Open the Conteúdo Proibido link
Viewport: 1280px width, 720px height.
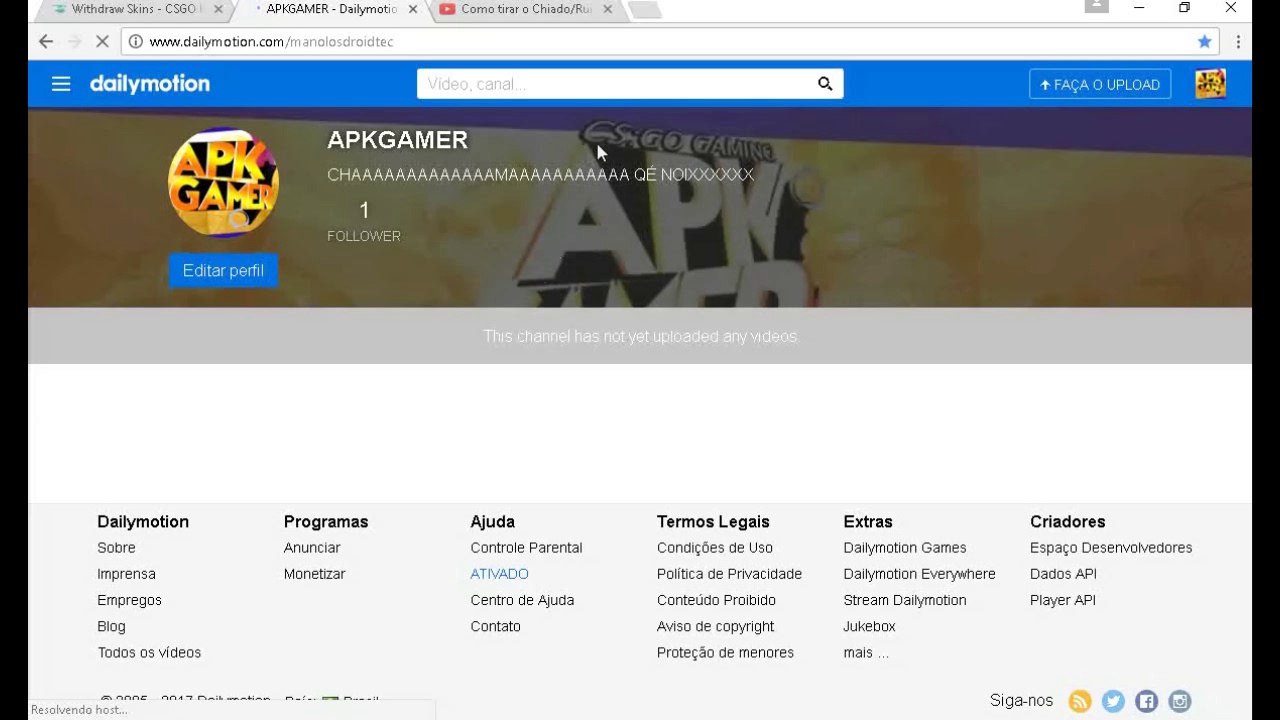point(716,600)
